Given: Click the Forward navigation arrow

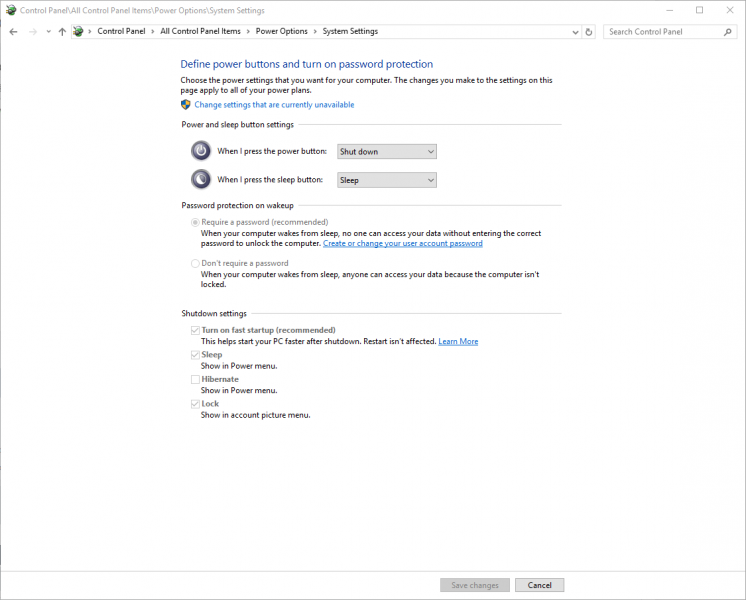Looking at the screenshot, I should [x=33, y=32].
